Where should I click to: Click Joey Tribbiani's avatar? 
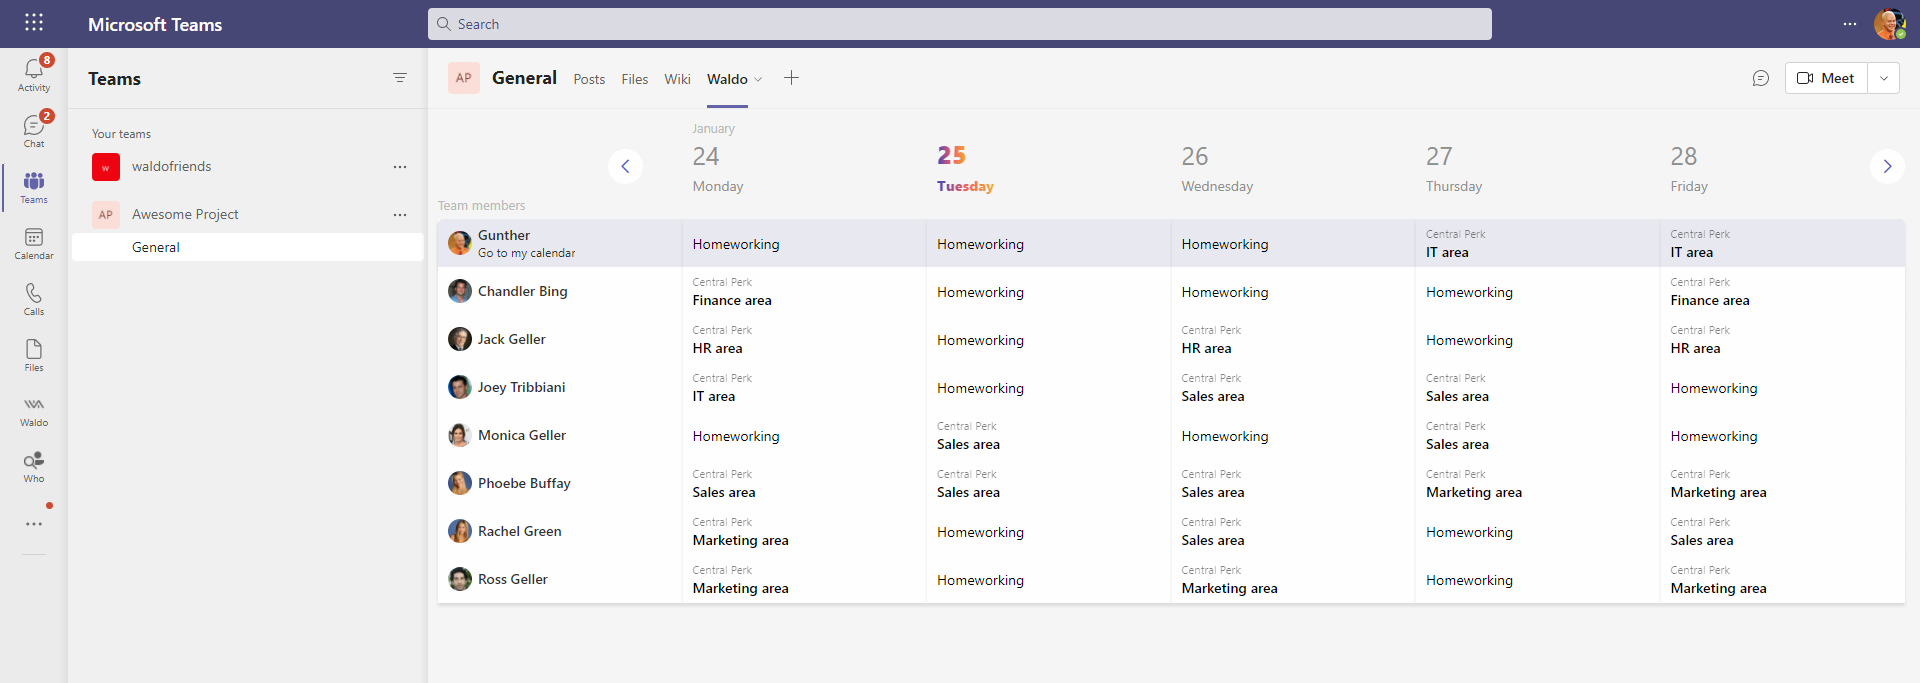click(x=460, y=387)
